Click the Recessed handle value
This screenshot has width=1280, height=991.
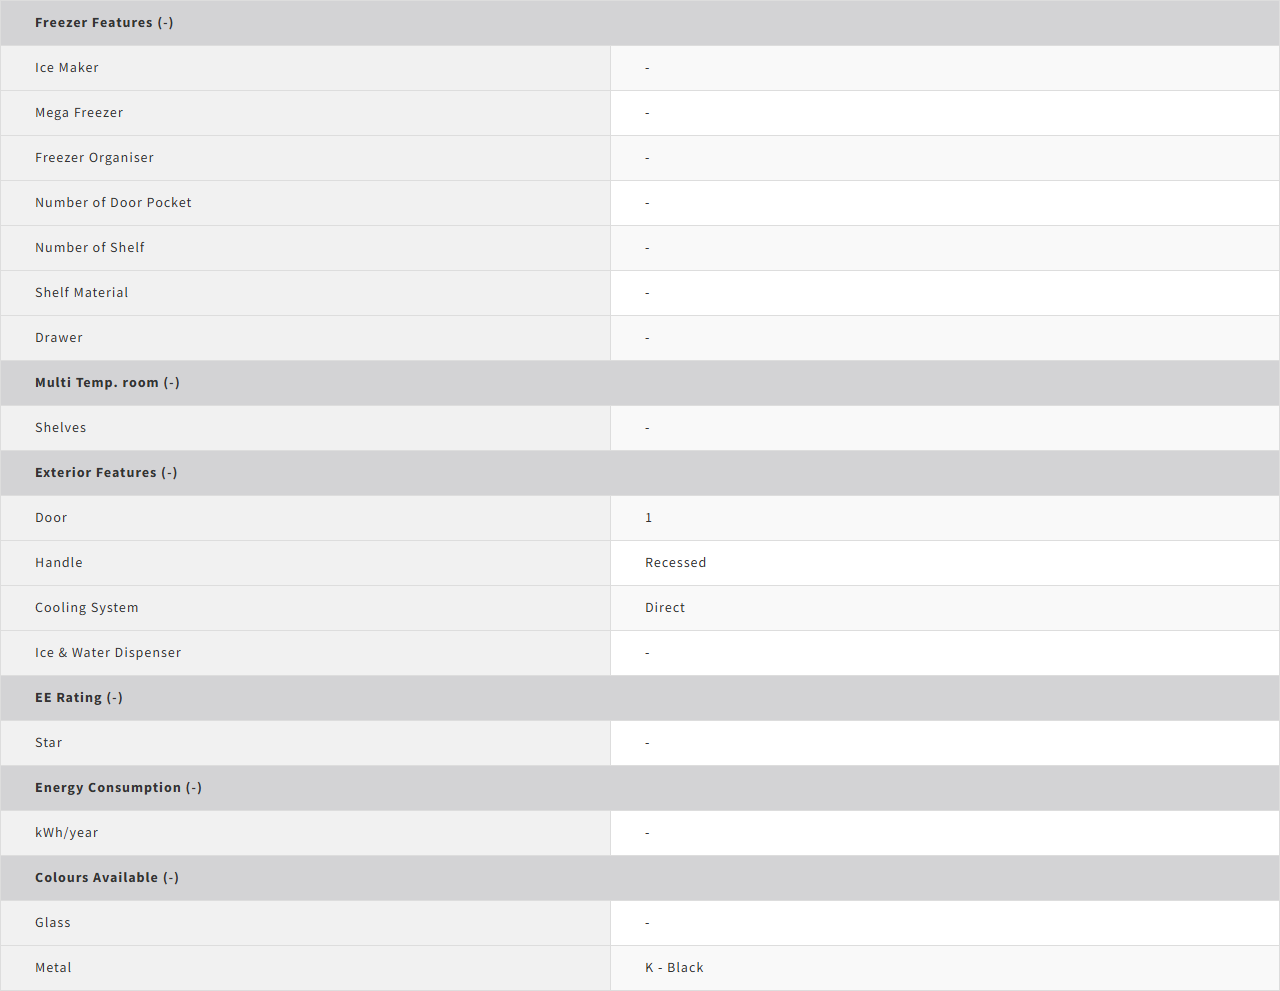coord(675,563)
